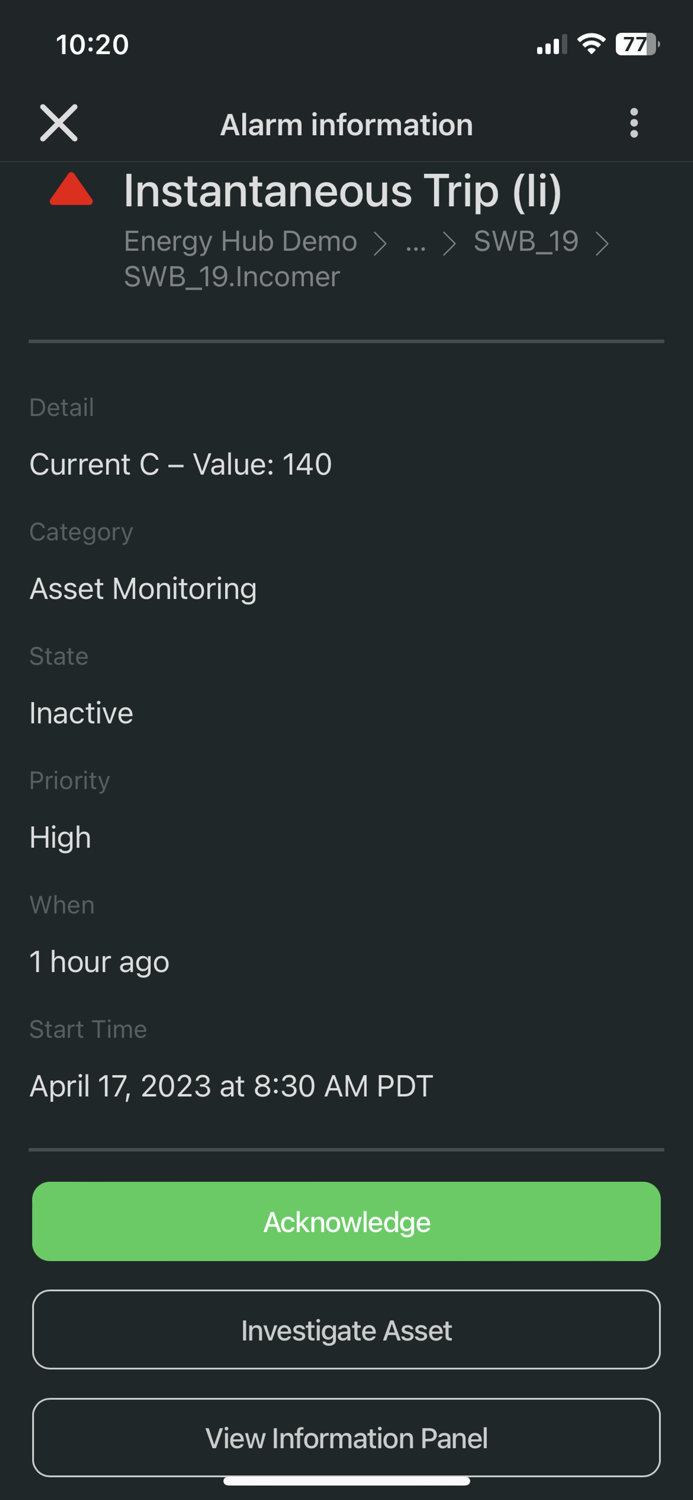The image size is (693, 1500).
Task: Close the Alarm information screen
Action: click(x=59, y=124)
